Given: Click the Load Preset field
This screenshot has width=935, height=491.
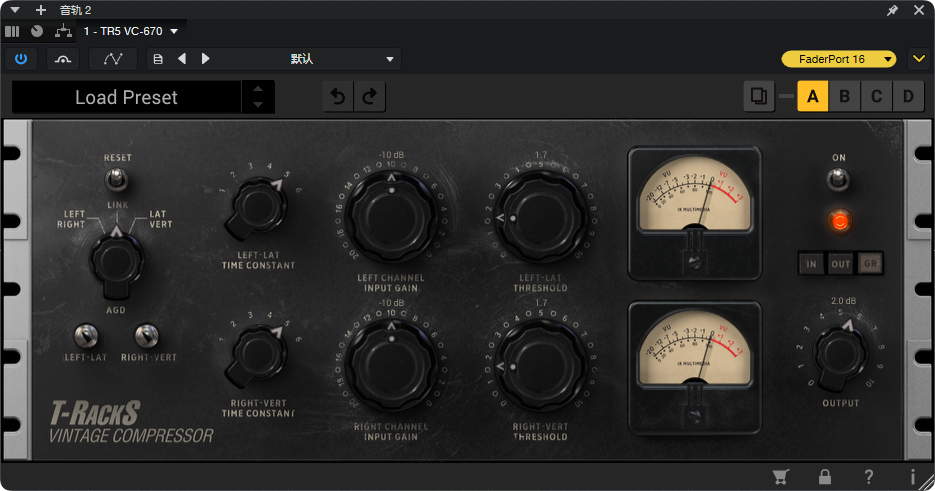Looking at the screenshot, I should [x=126, y=97].
